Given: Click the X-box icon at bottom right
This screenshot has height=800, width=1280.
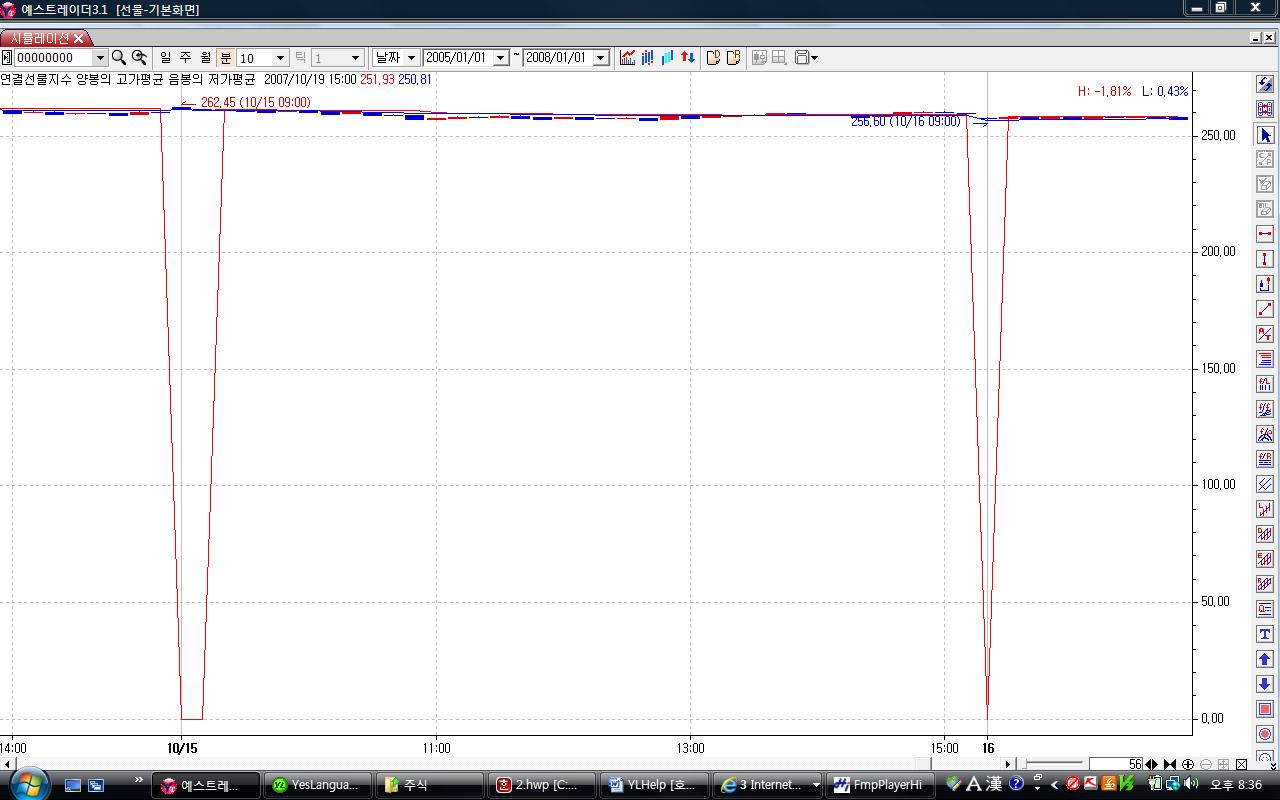Looking at the screenshot, I should (x=1241, y=764).
